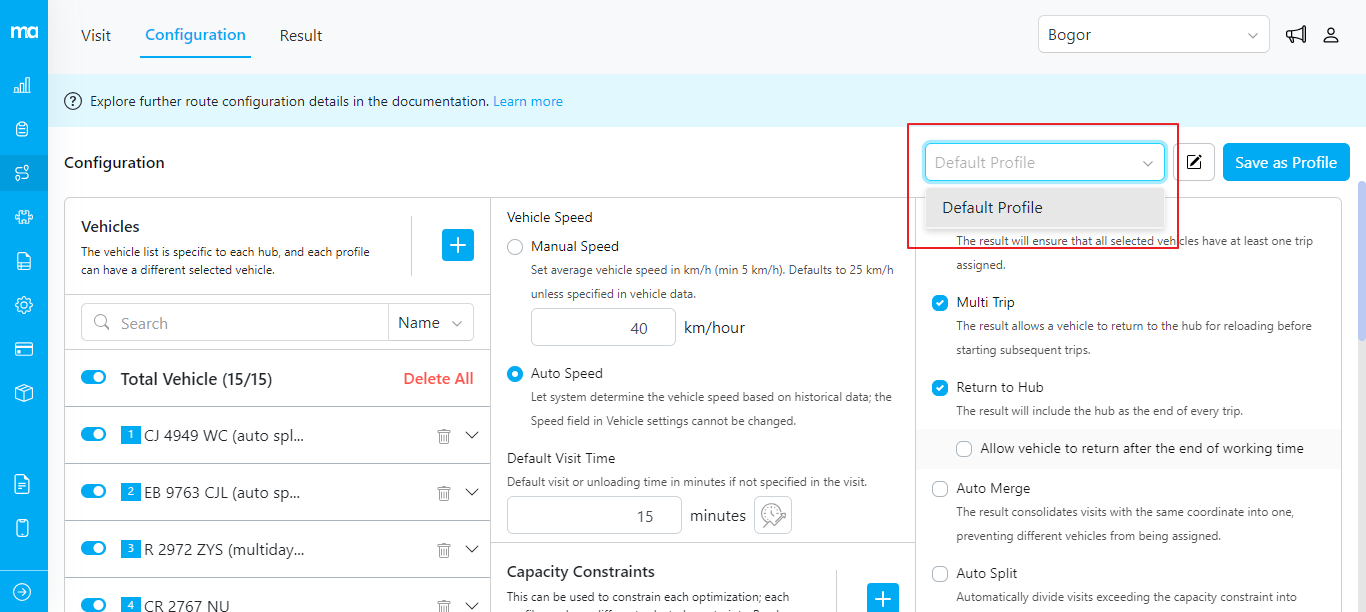Image resolution: width=1366 pixels, height=612 pixels.
Task: Enable the Auto Merge checkbox
Action: coord(940,489)
